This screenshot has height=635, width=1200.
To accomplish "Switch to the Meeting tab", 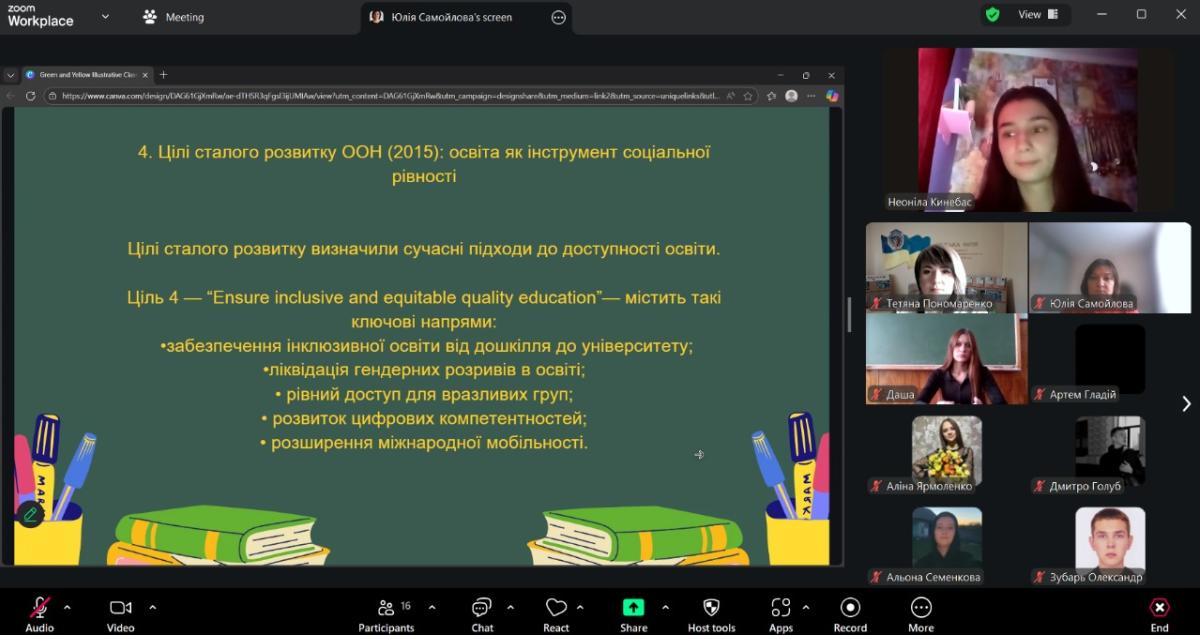I will pyautogui.click(x=174, y=17).
